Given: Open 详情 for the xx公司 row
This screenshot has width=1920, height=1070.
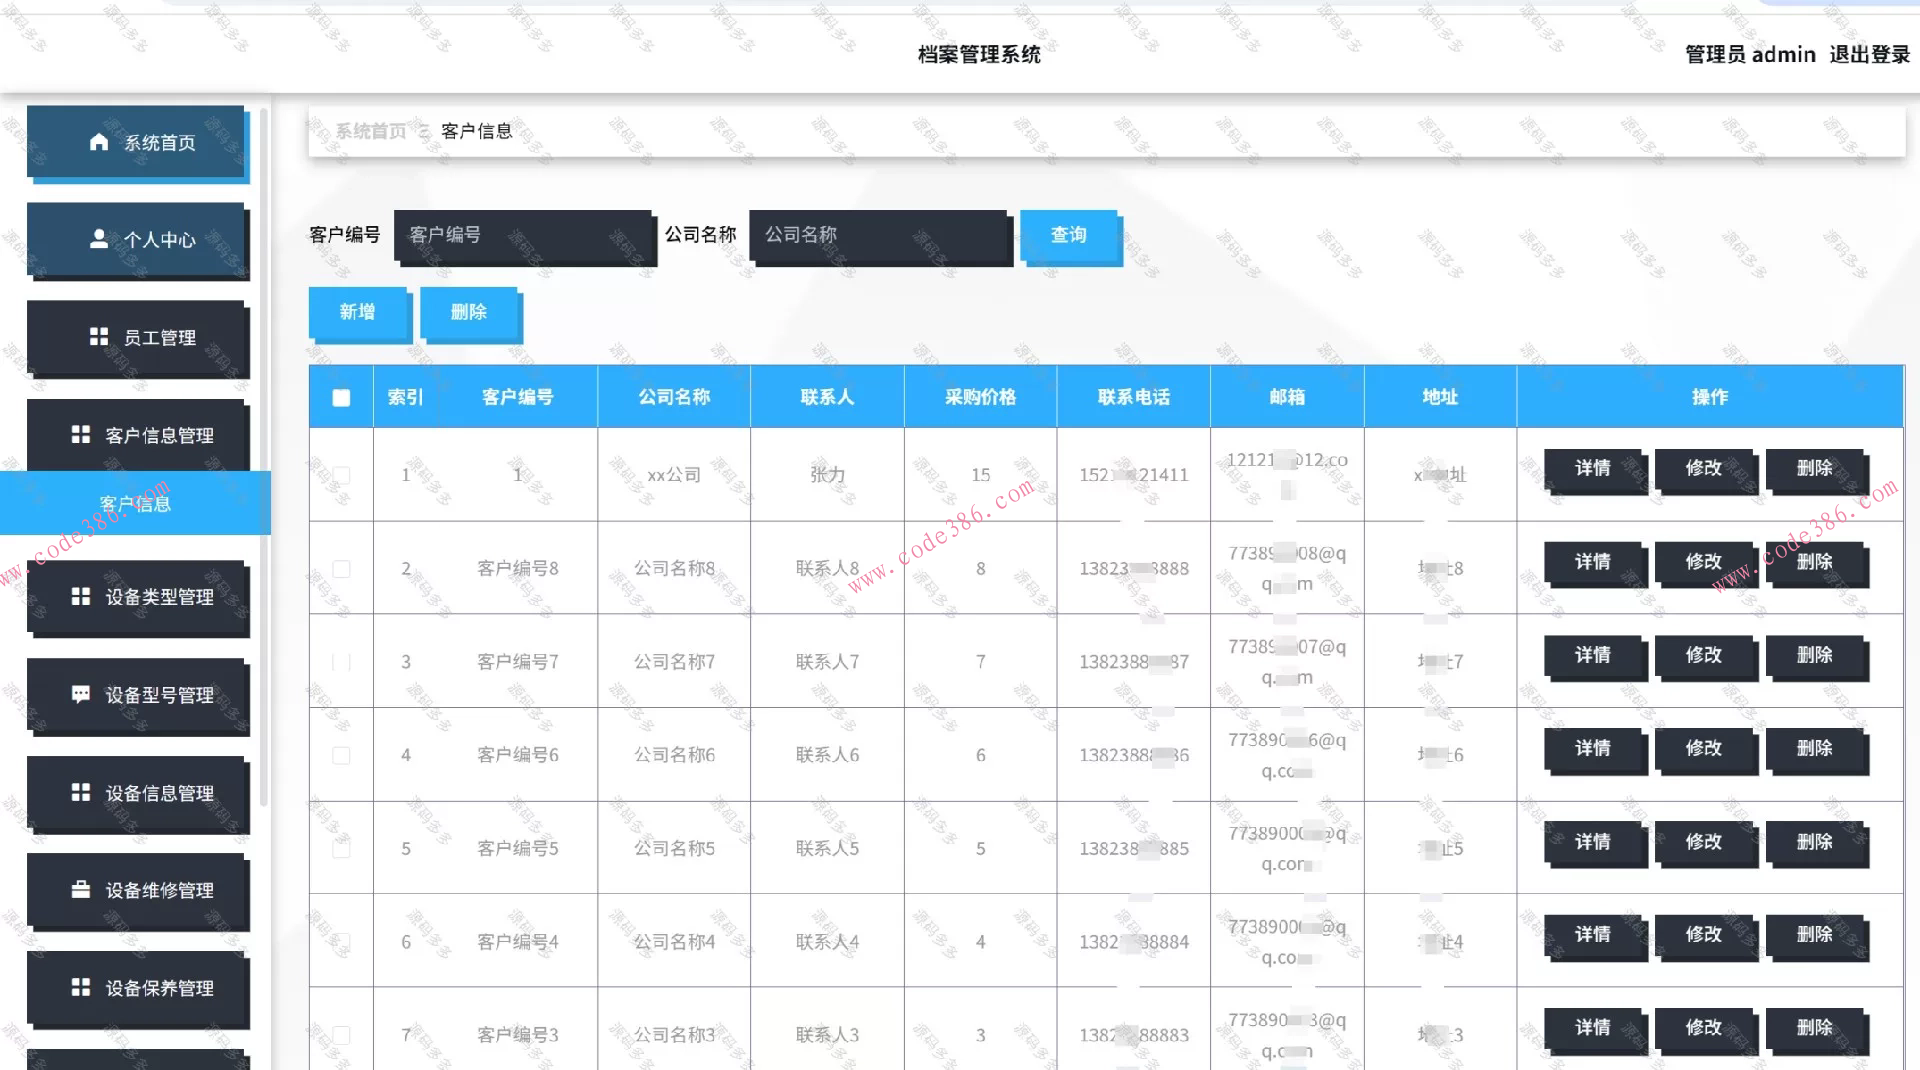Looking at the screenshot, I should pos(1592,468).
